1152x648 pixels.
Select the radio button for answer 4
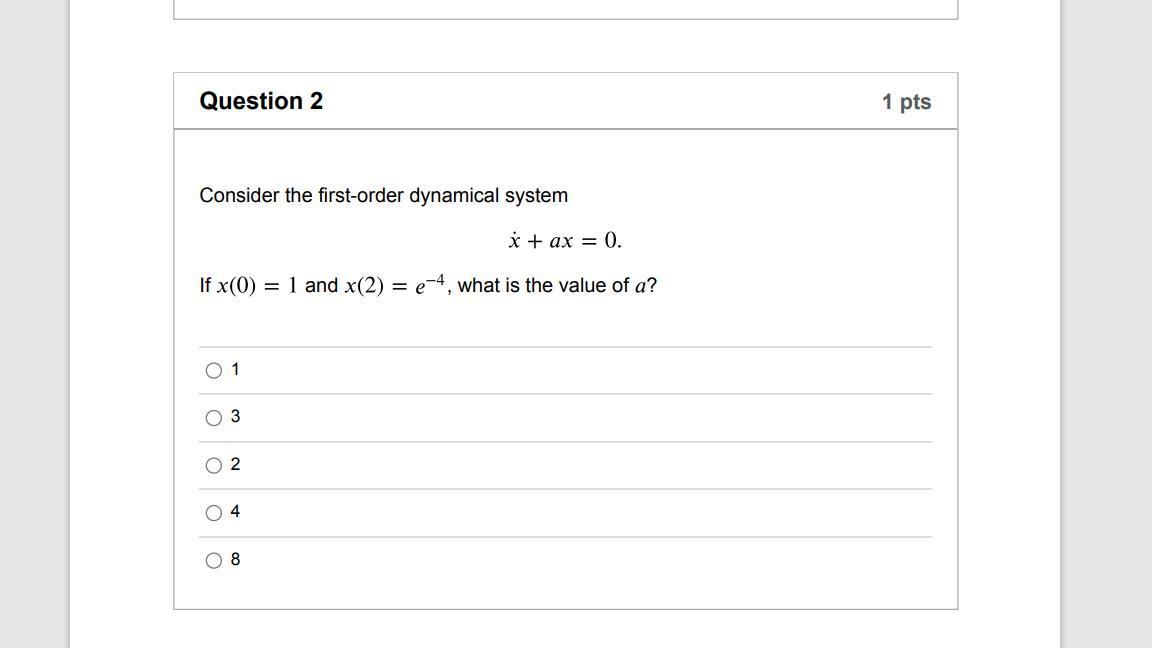[x=214, y=511]
